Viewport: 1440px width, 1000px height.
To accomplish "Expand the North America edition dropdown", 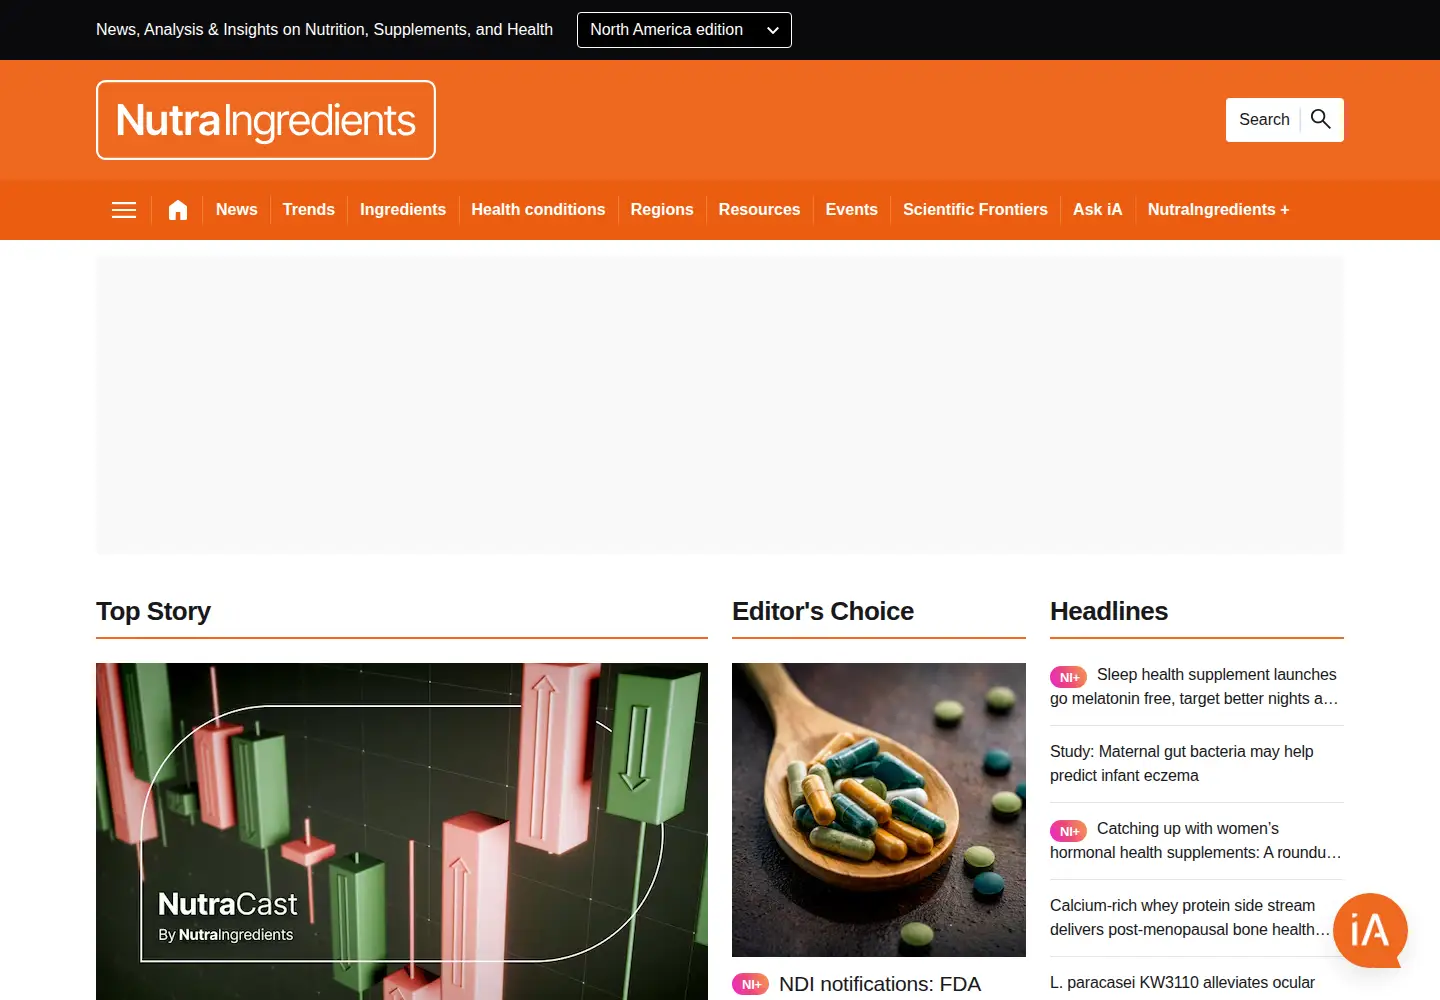I will (x=684, y=30).
